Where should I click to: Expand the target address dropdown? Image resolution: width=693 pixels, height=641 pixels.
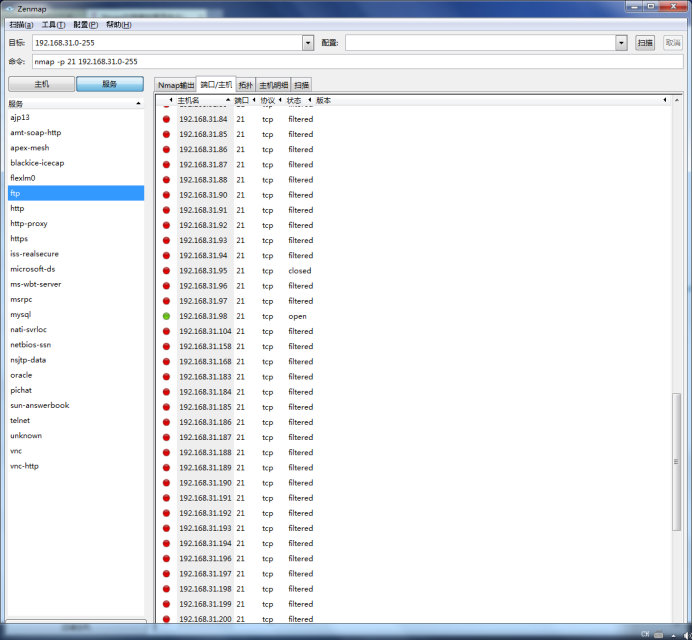[308, 43]
